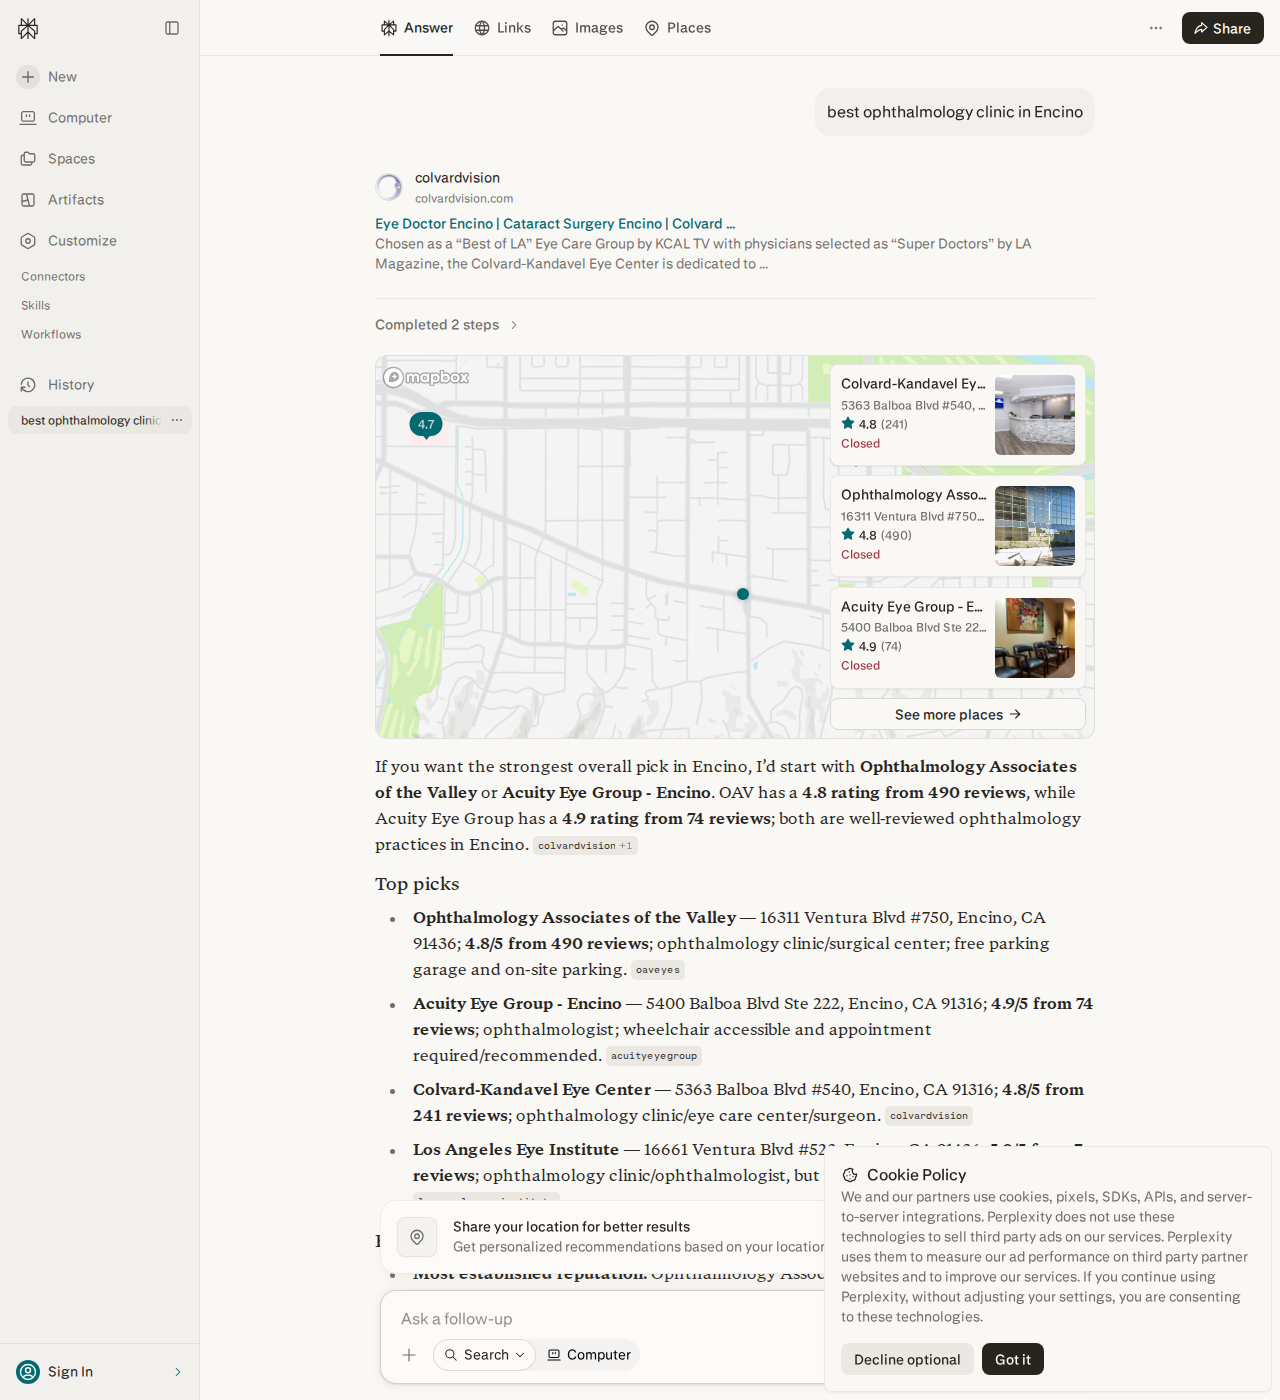Click the 4.7 map marker pin

click(426, 425)
